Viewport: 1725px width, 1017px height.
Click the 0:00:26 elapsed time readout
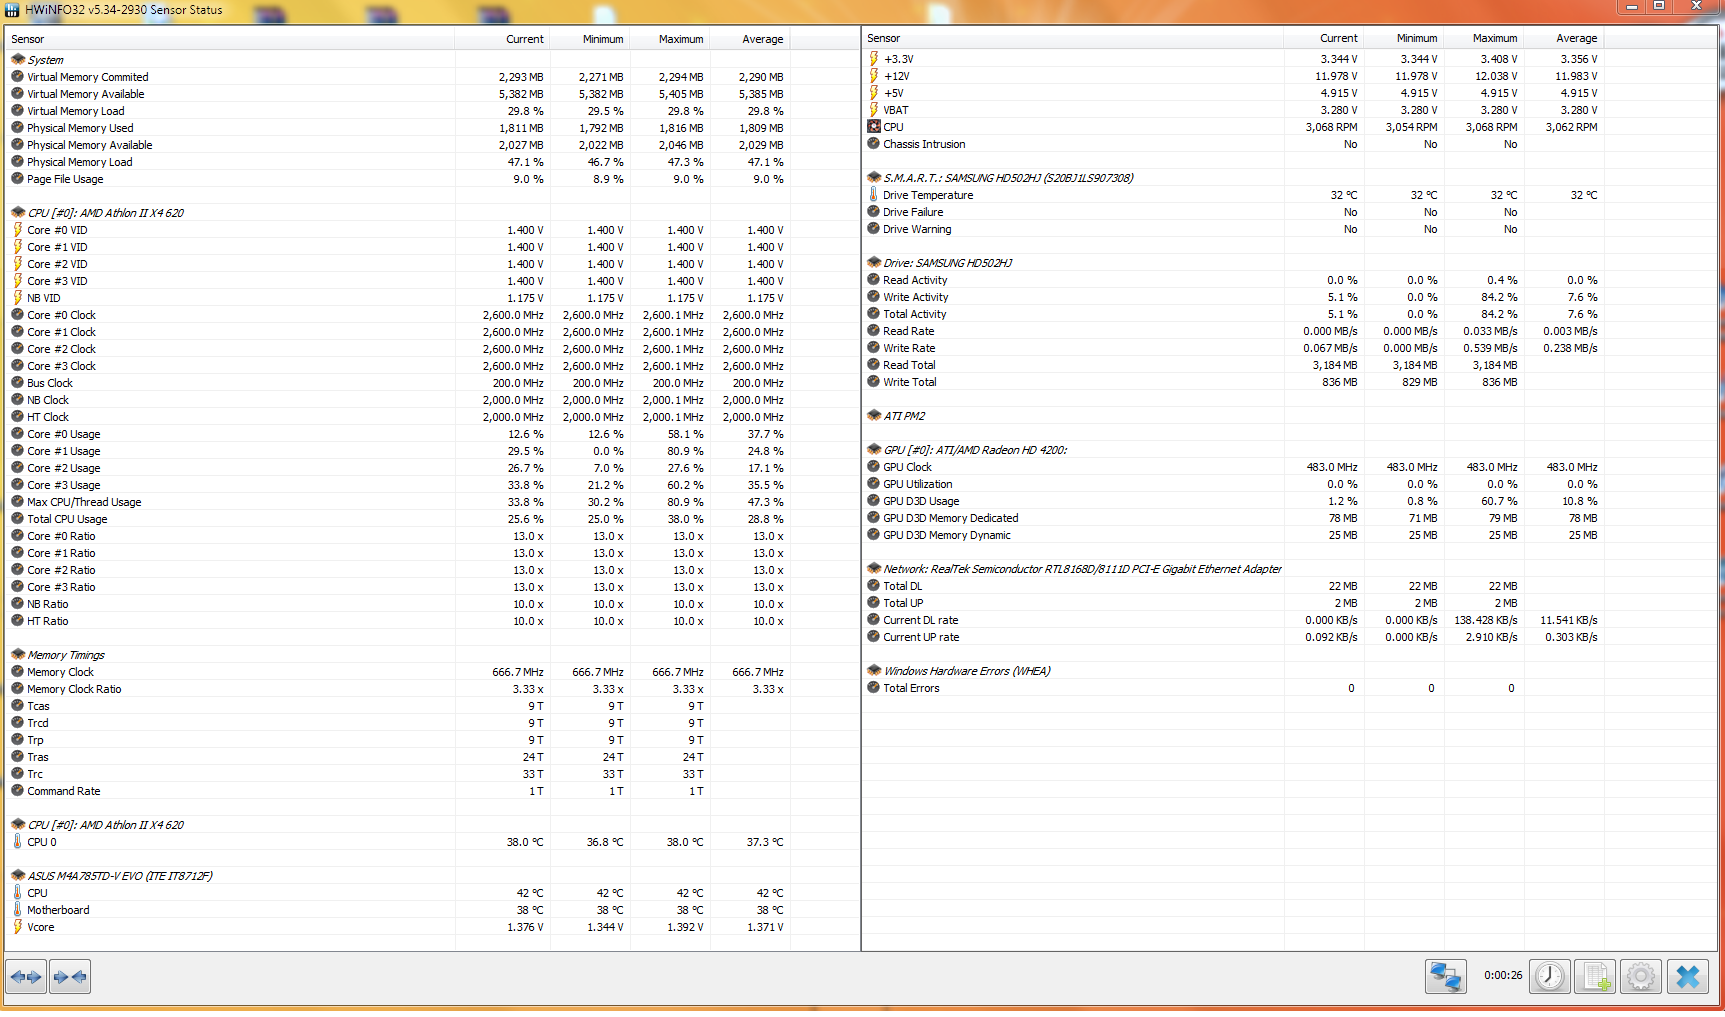[1503, 975]
